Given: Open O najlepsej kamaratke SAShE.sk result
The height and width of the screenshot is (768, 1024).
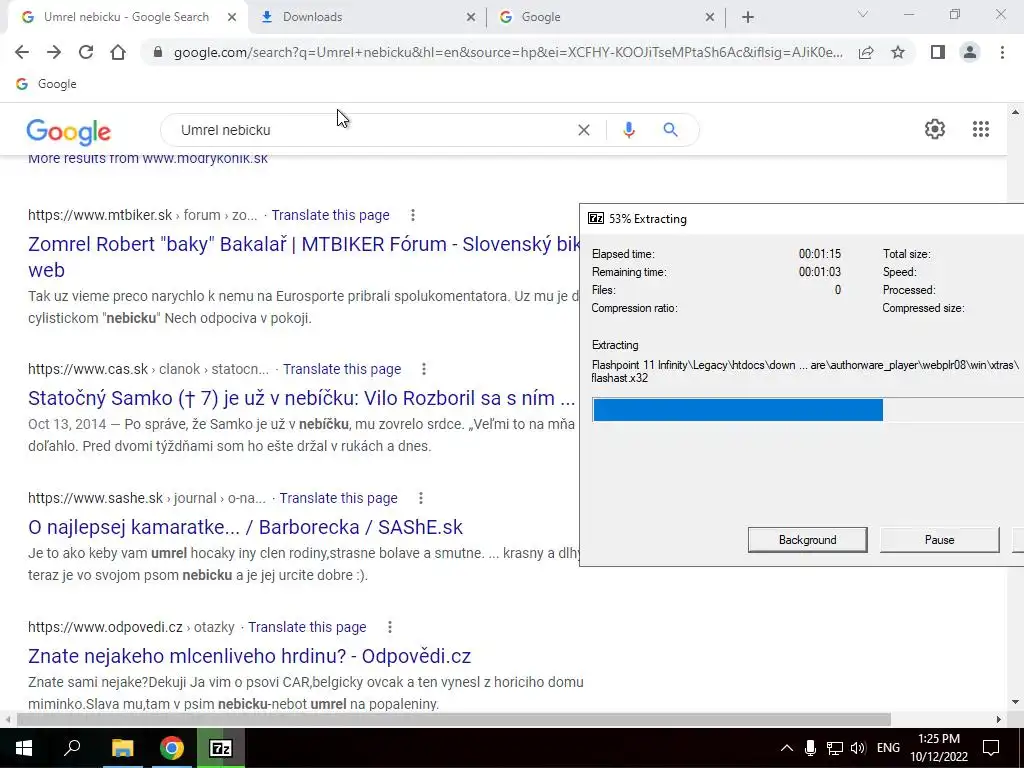Looking at the screenshot, I should click(246, 527).
